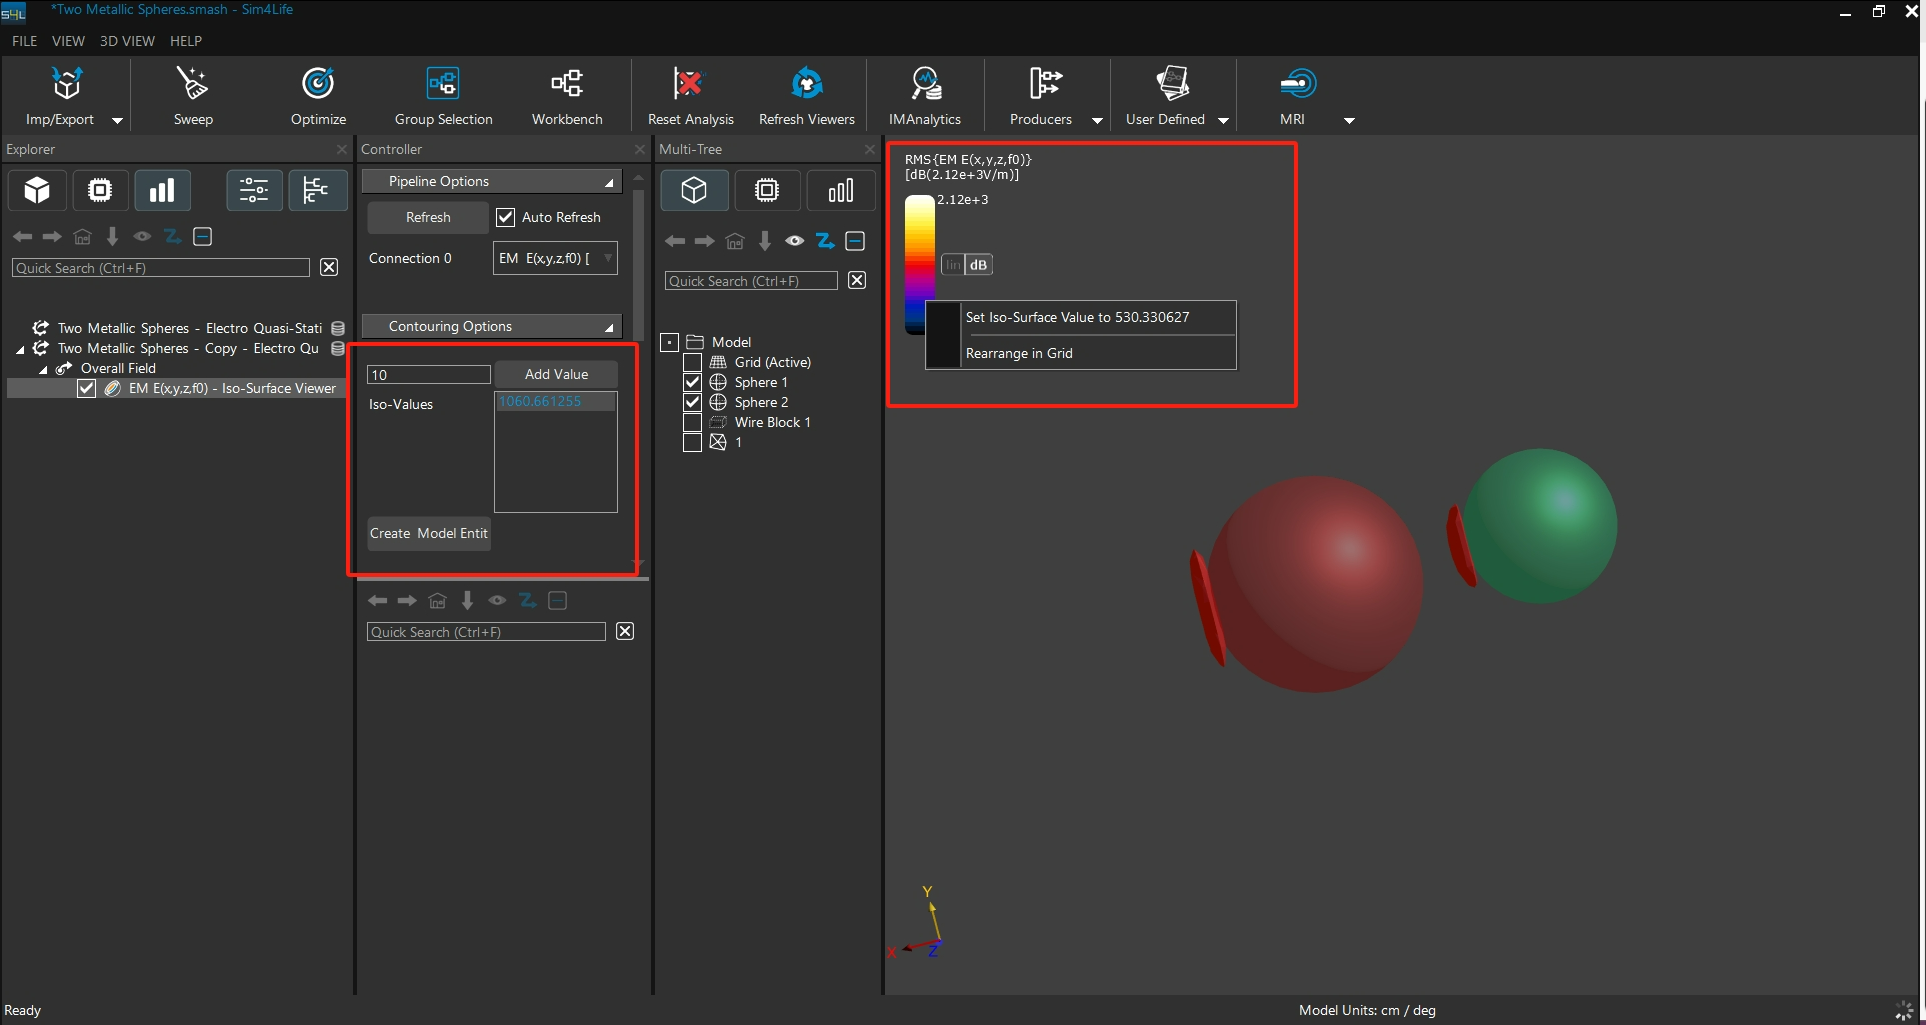Switch Explorer to the analysis bar-chart view

[162, 190]
